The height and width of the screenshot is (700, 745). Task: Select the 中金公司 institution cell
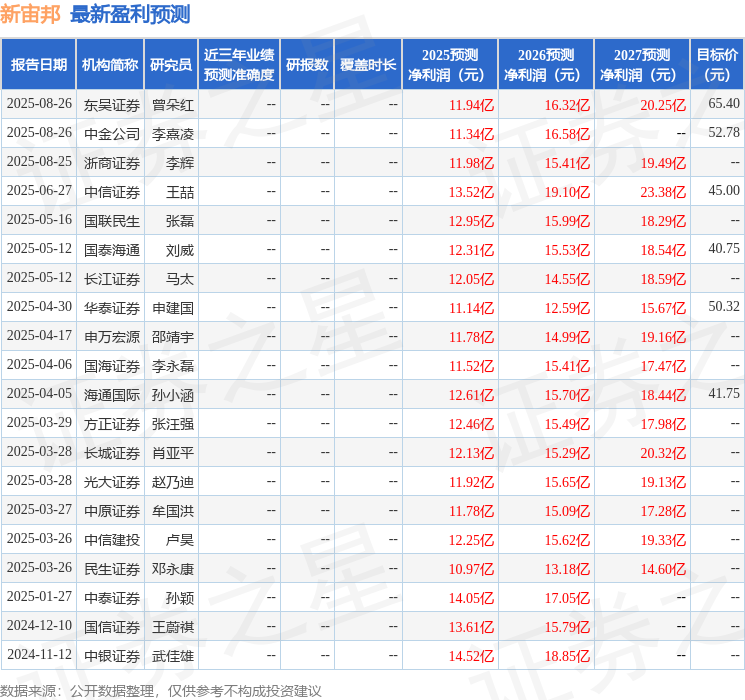[x=112, y=134]
